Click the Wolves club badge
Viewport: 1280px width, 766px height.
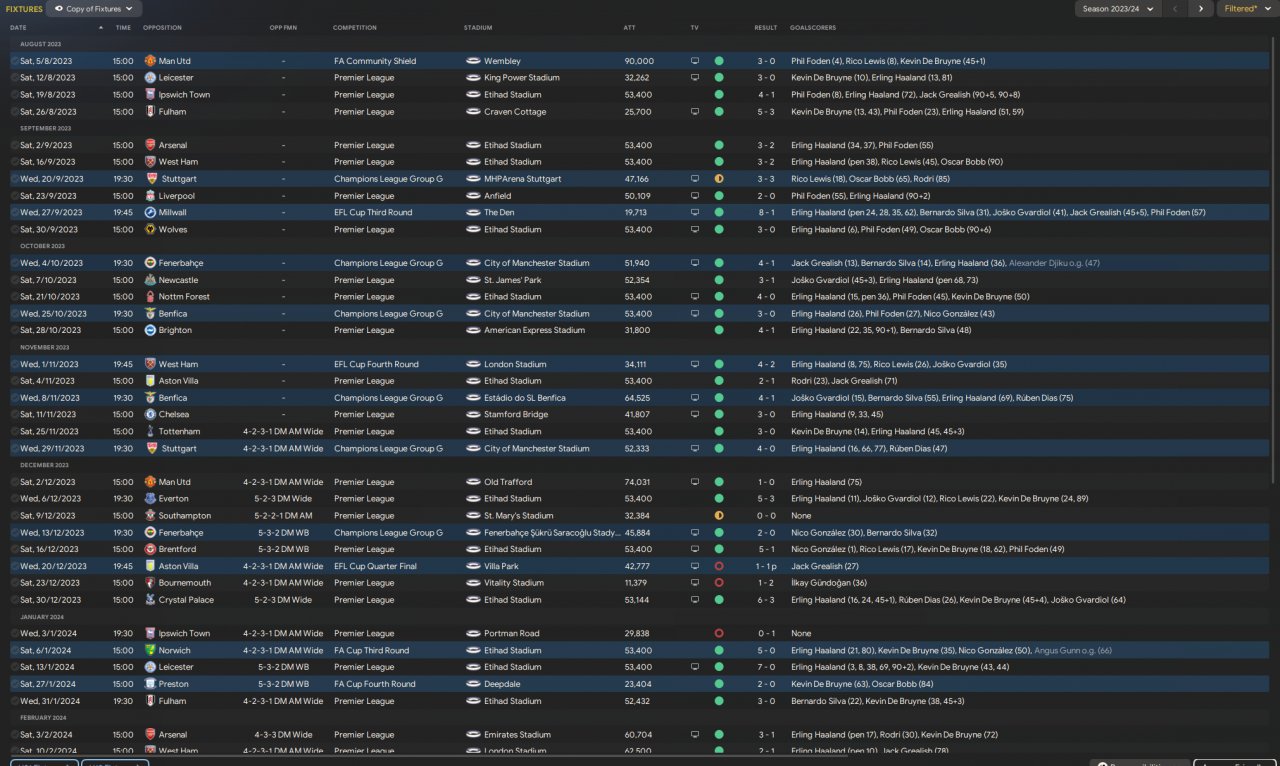coord(150,230)
